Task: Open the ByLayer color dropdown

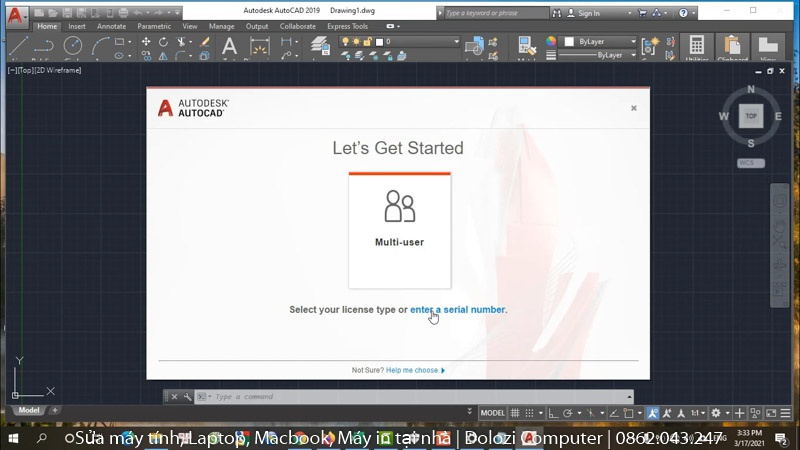Action: coord(633,41)
